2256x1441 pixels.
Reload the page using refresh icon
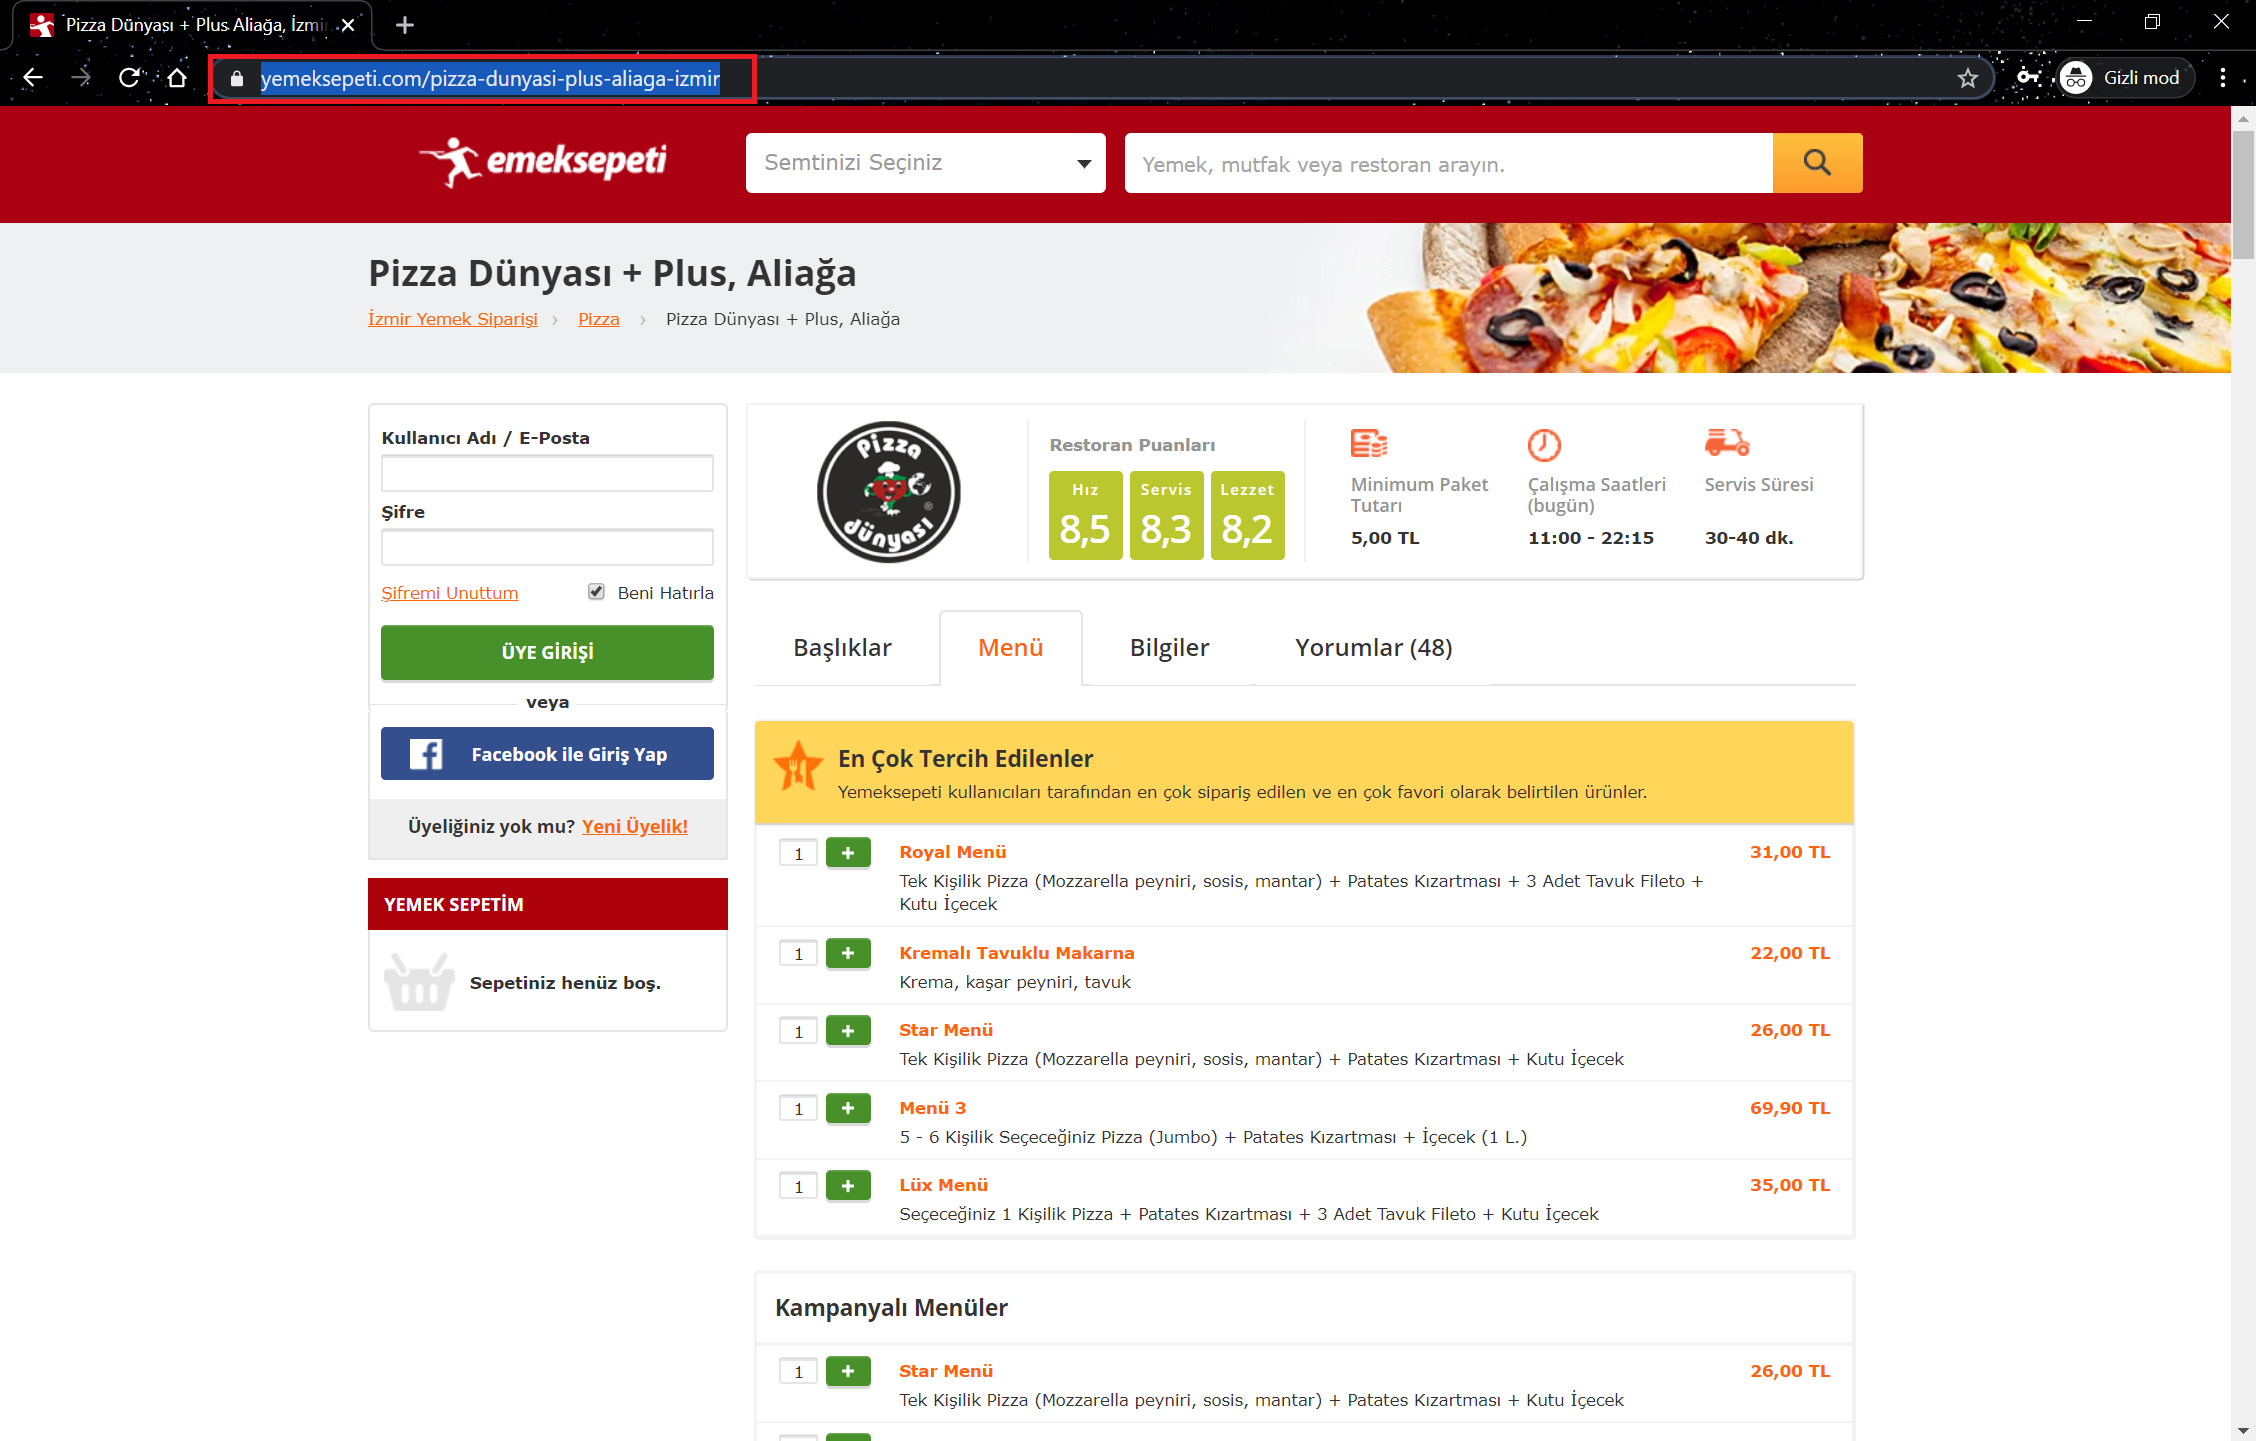tap(129, 78)
